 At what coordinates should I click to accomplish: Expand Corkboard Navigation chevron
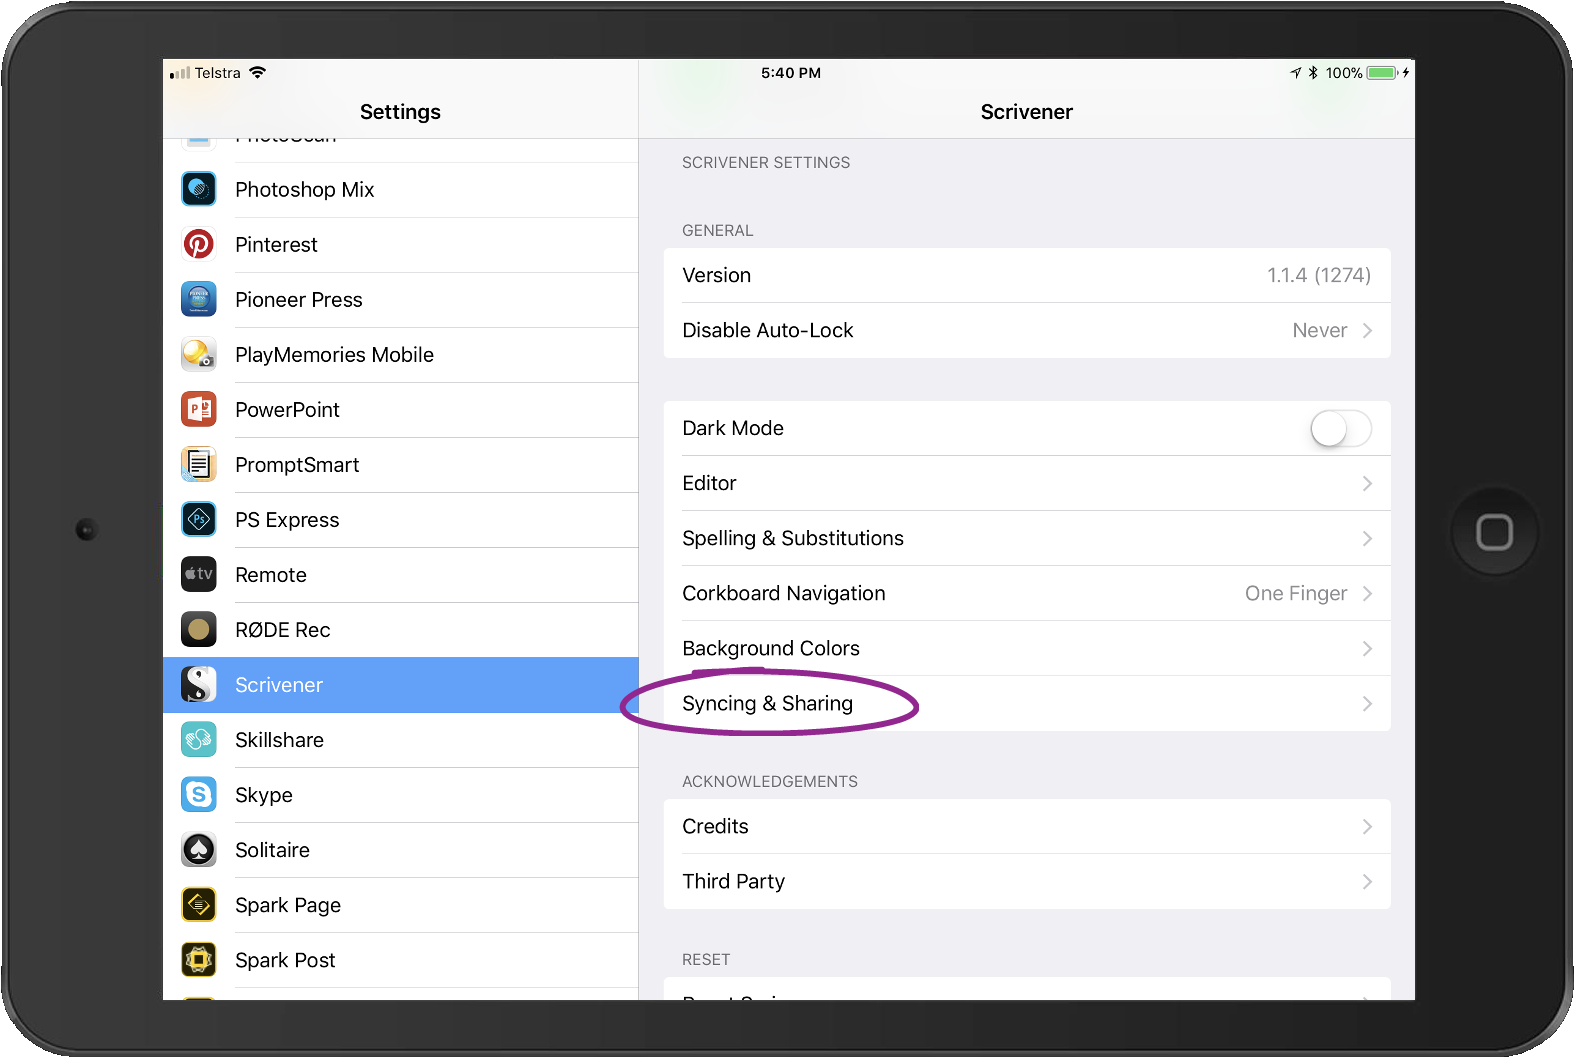click(1367, 593)
